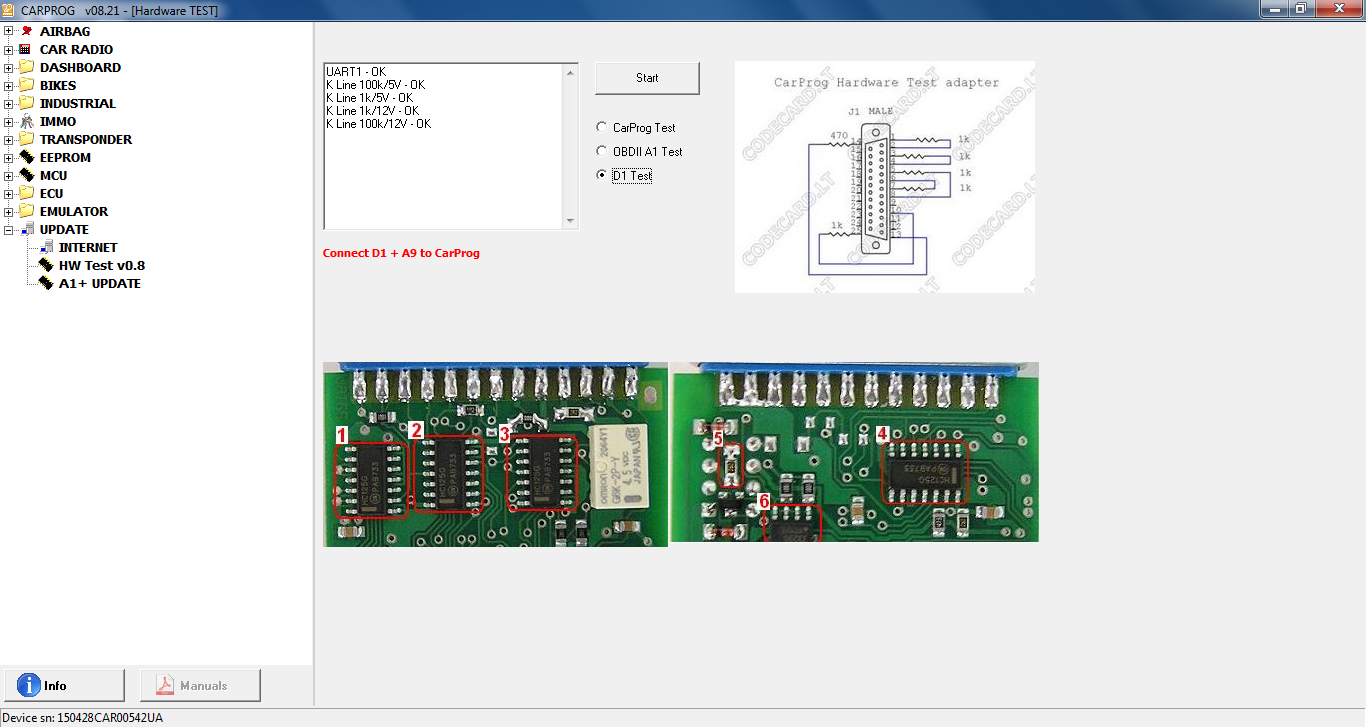Click the PCB photo showing chips 4, 5, 6
The height and width of the screenshot is (728, 1366).
855,452
